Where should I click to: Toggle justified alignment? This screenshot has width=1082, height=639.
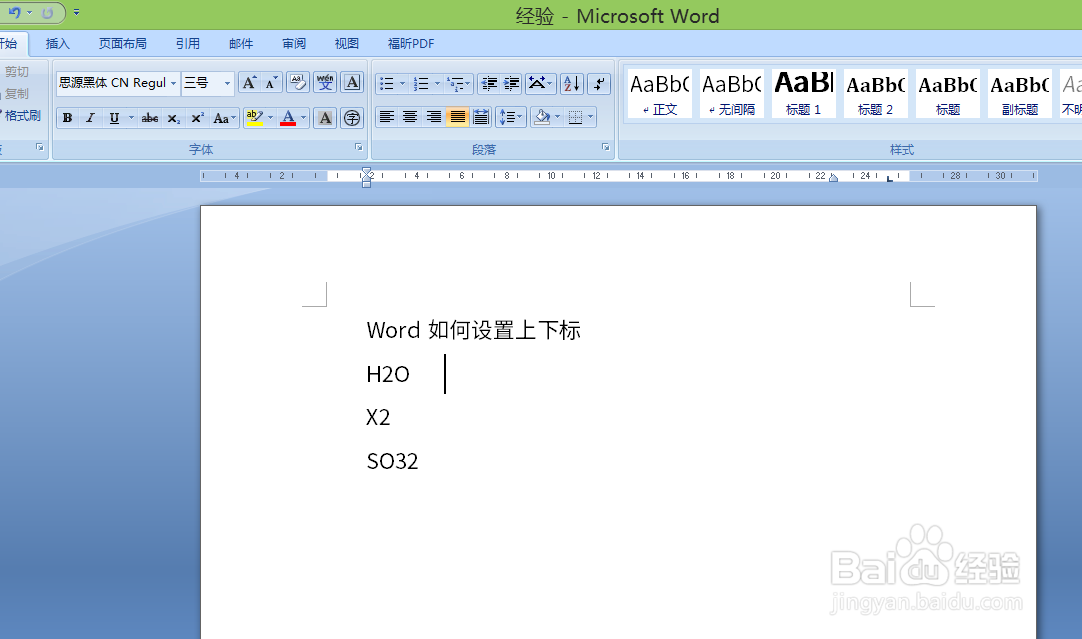click(457, 117)
